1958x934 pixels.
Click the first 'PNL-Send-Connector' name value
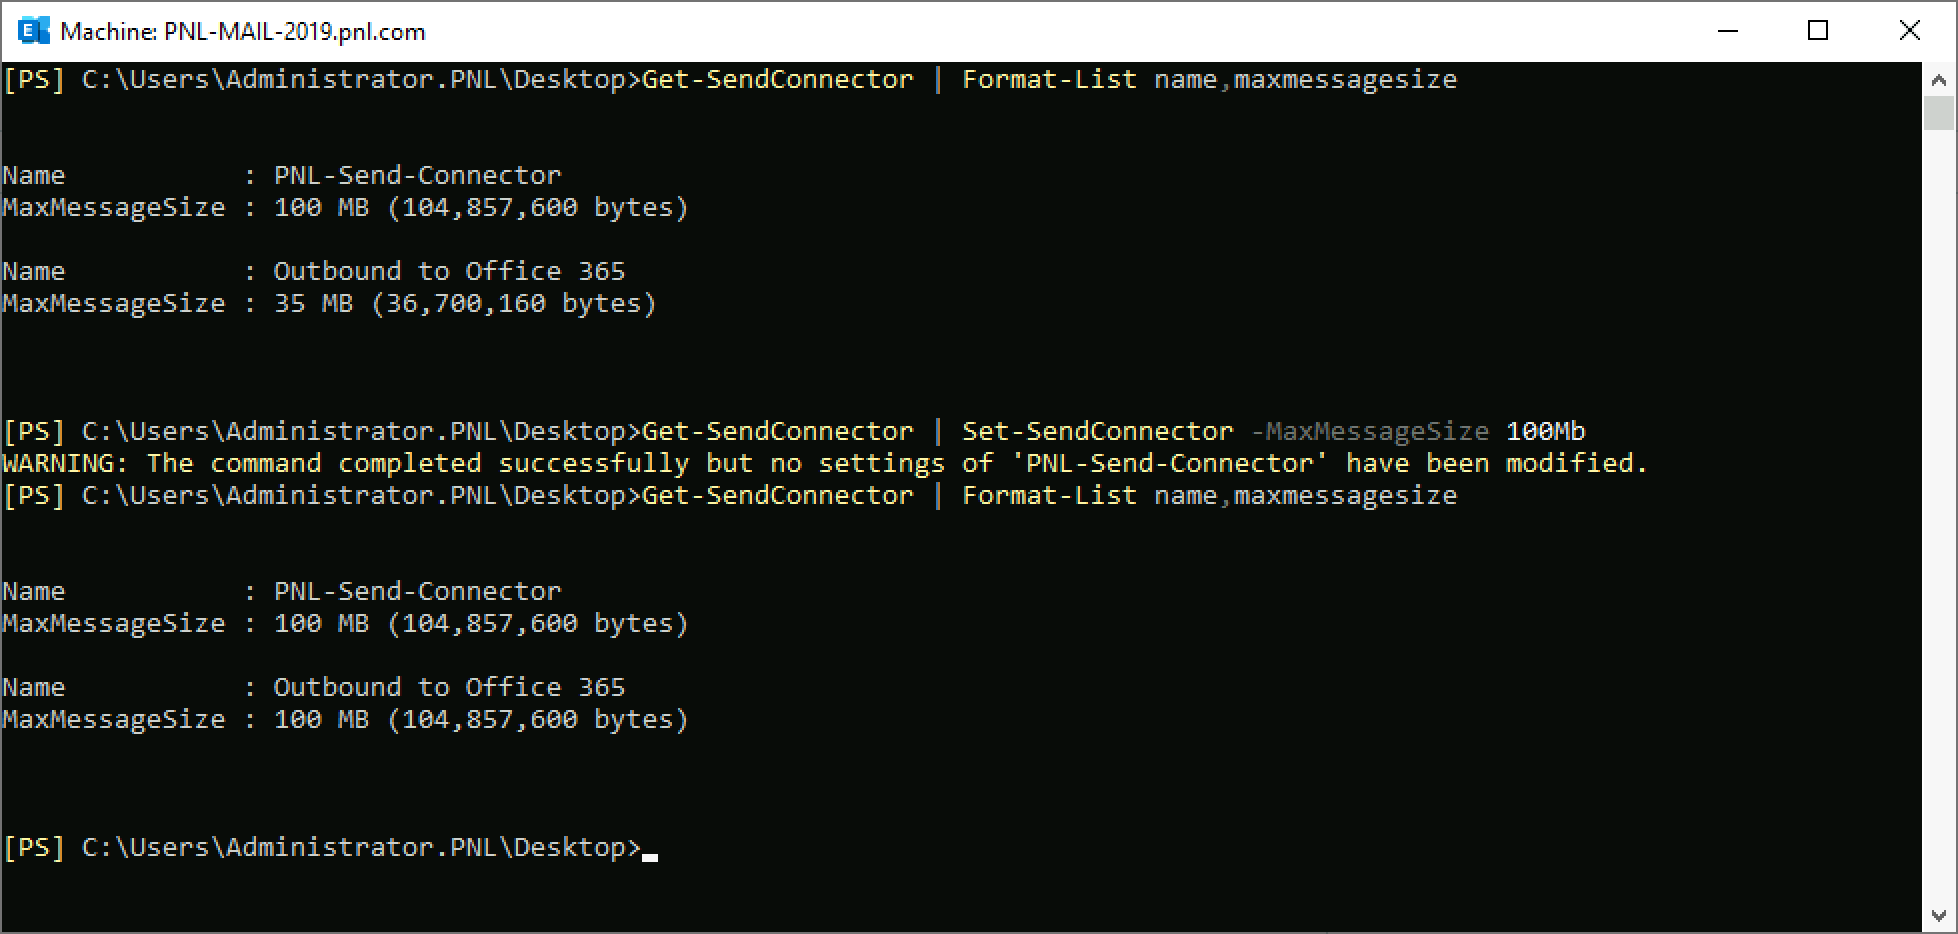[417, 175]
